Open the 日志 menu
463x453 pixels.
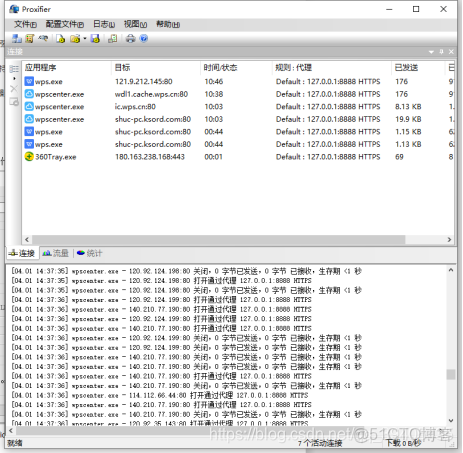coord(104,24)
